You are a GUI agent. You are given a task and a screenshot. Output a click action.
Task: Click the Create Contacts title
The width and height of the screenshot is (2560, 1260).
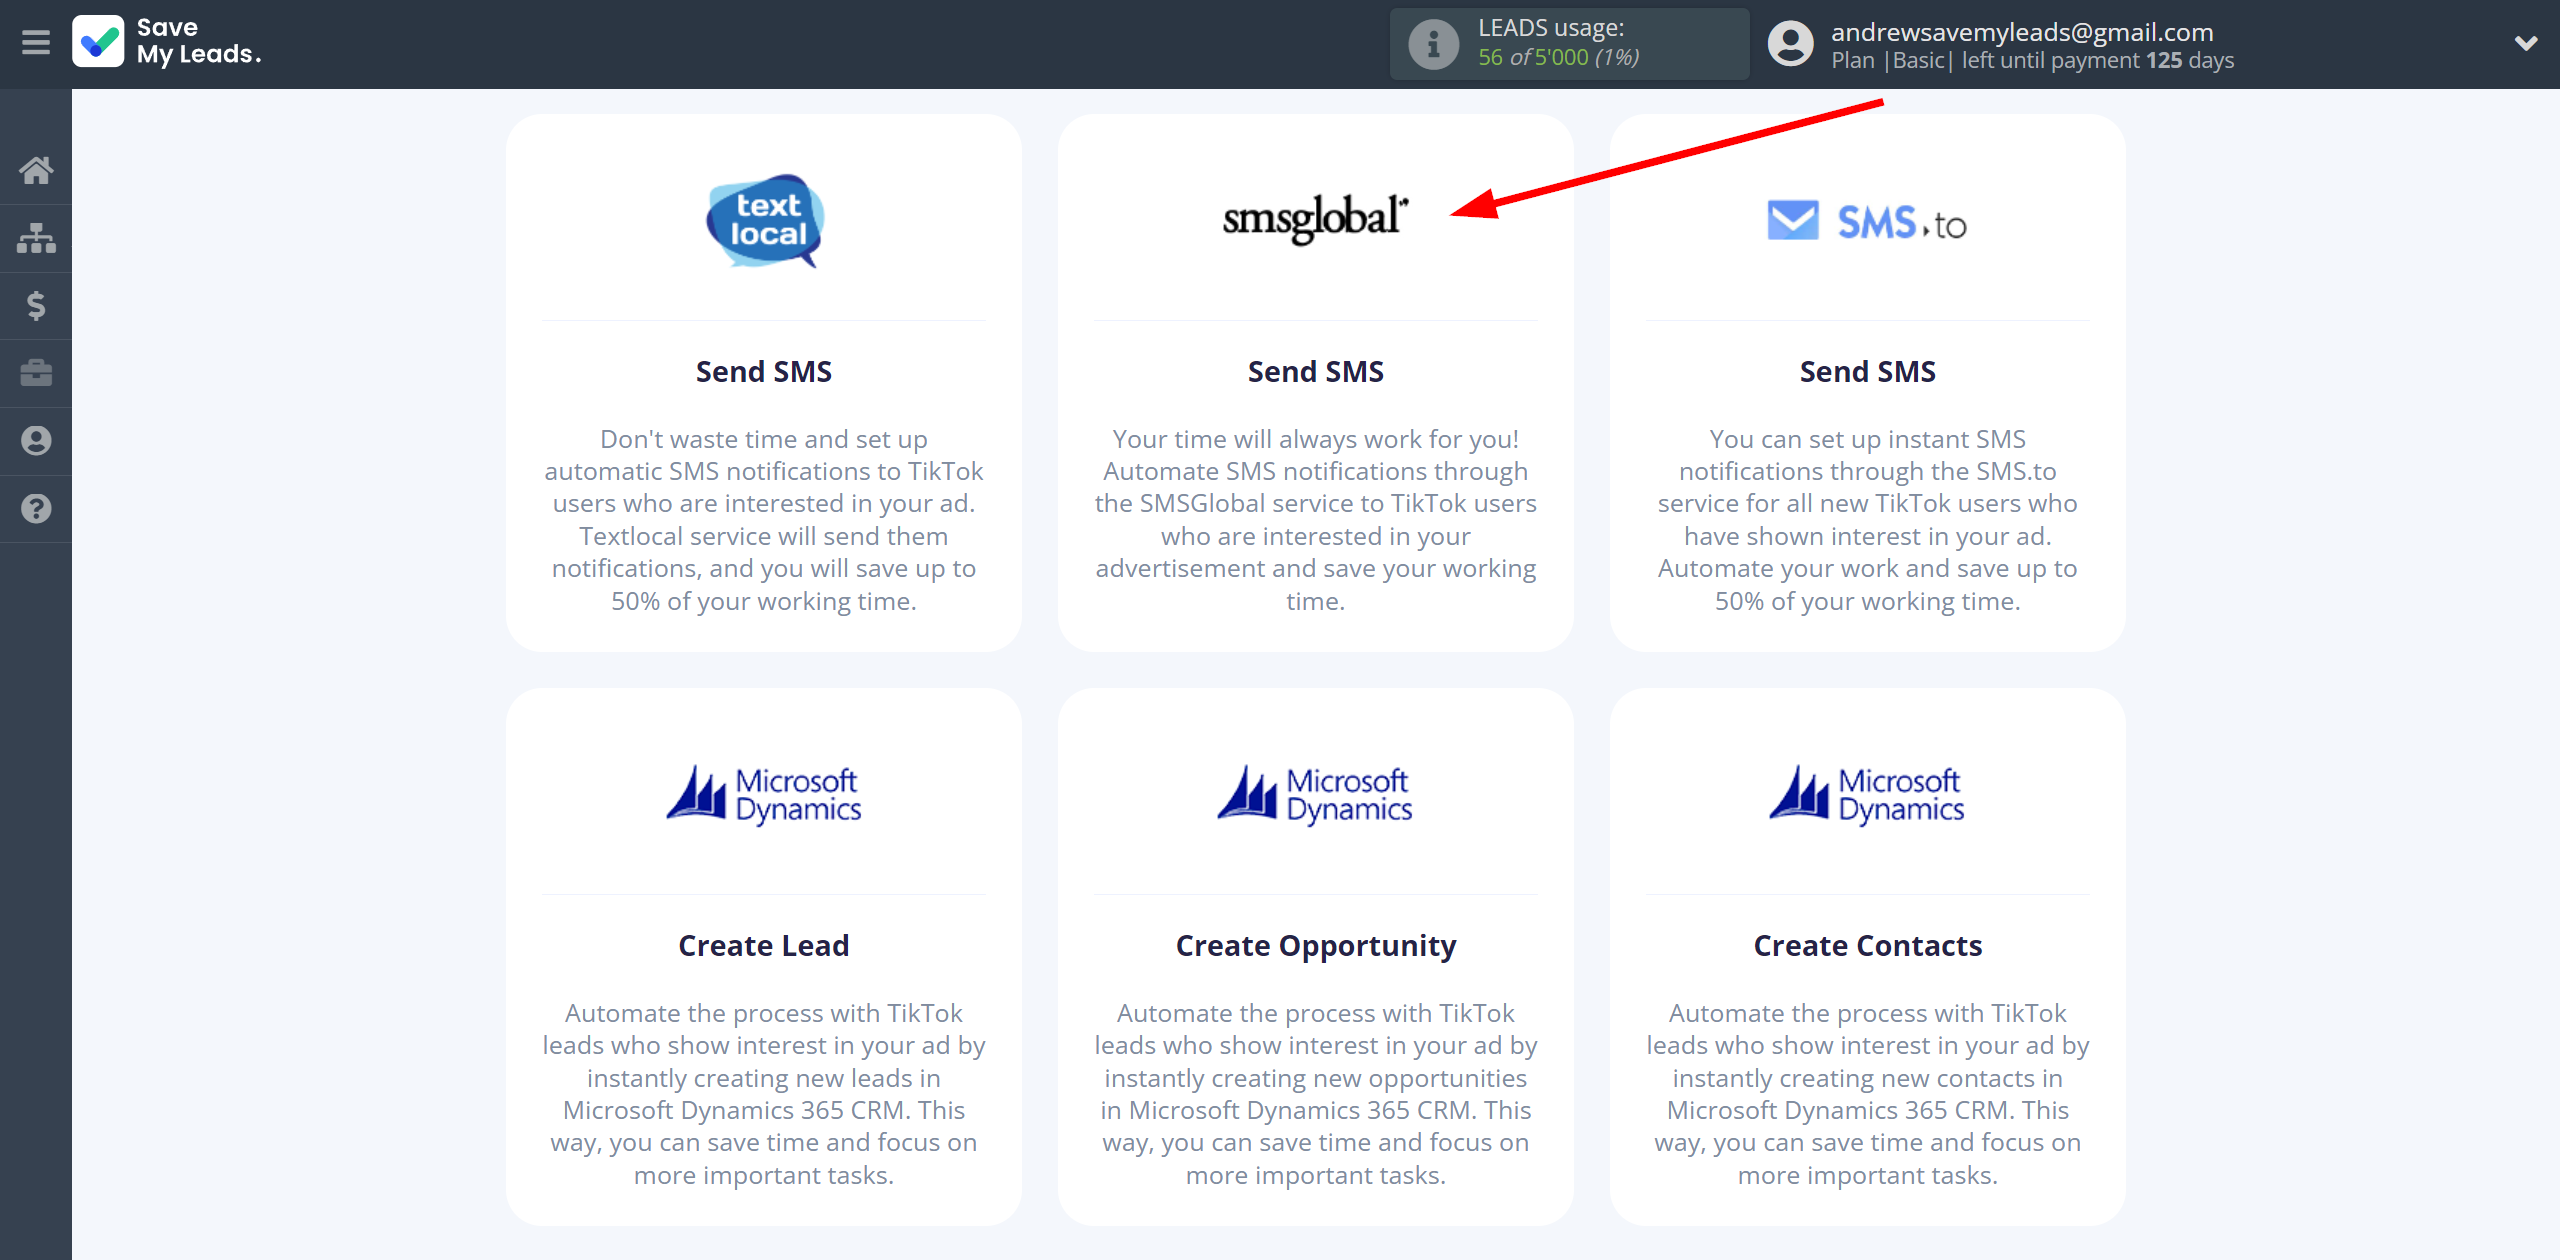point(1867,946)
